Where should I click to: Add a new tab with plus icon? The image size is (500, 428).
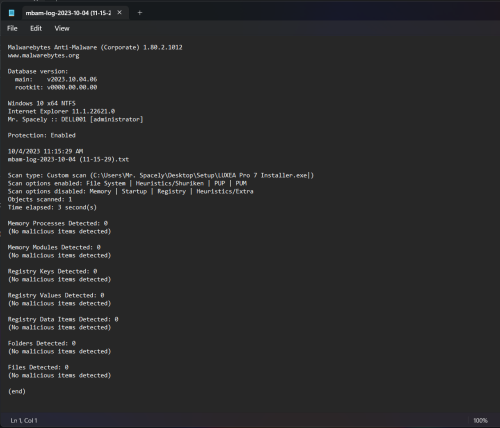tap(140, 13)
